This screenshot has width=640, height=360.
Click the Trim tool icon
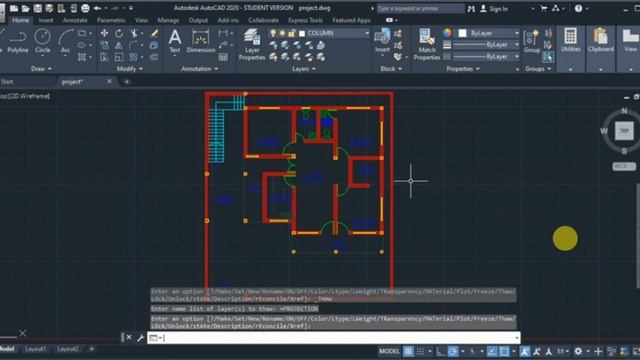(x=134, y=33)
